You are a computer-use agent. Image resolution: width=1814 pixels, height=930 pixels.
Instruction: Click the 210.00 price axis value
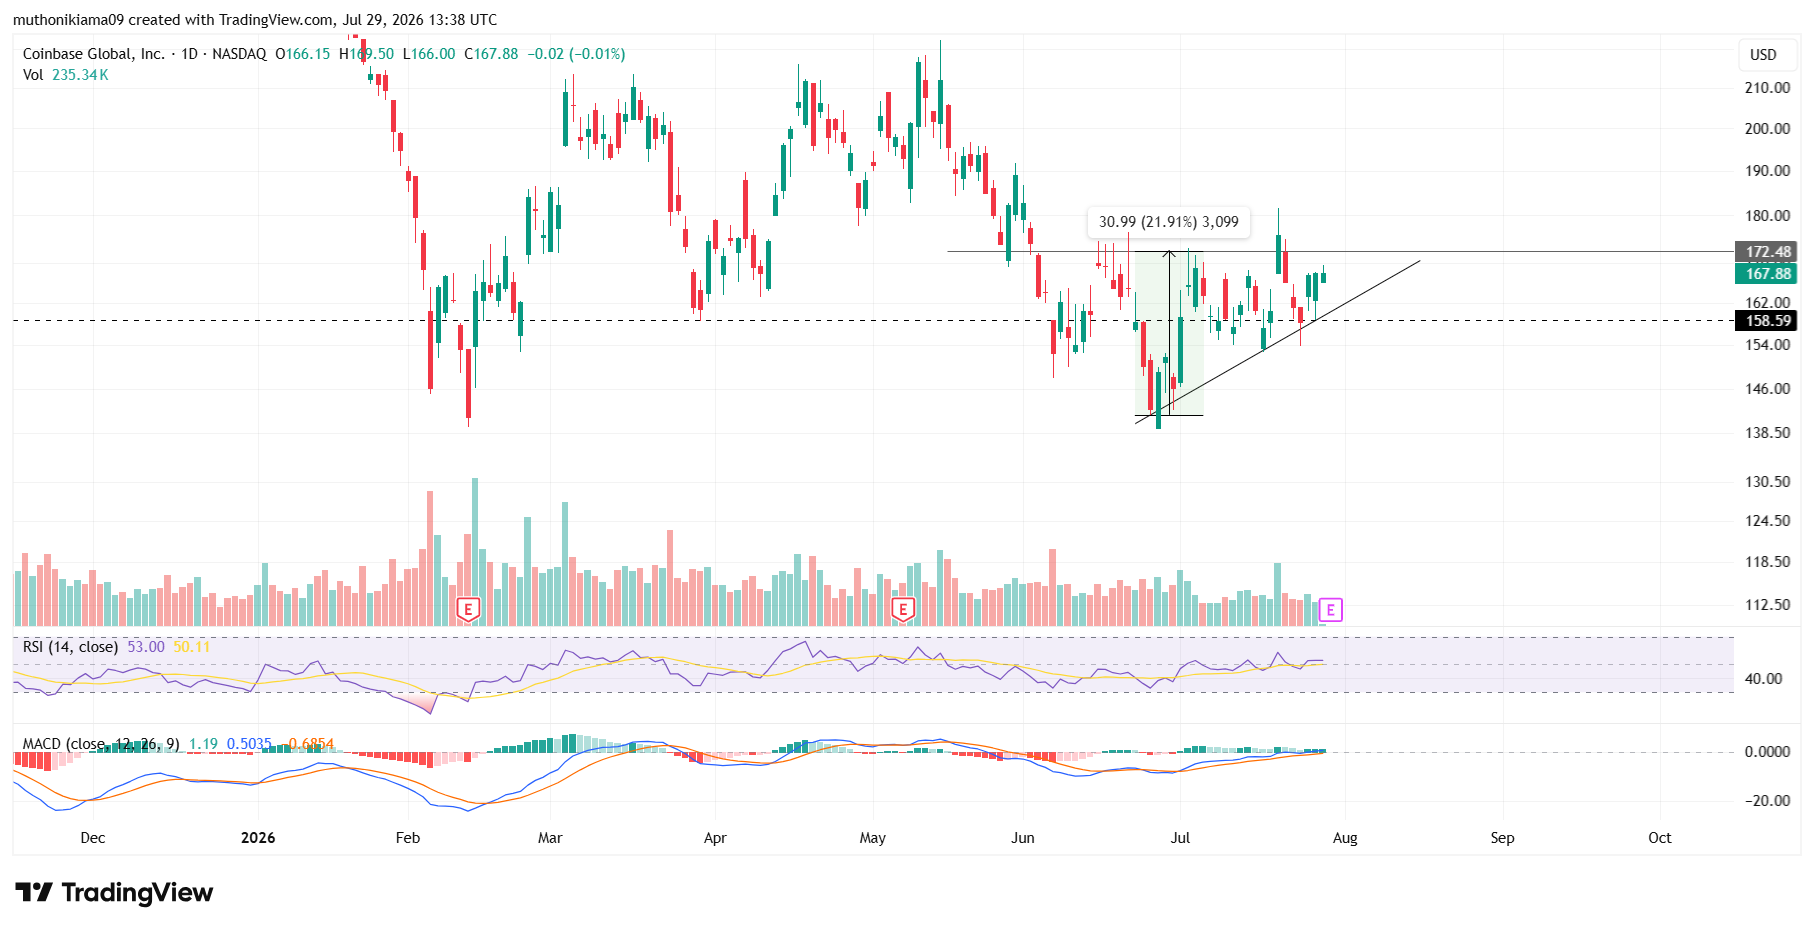click(x=1767, y=88)
